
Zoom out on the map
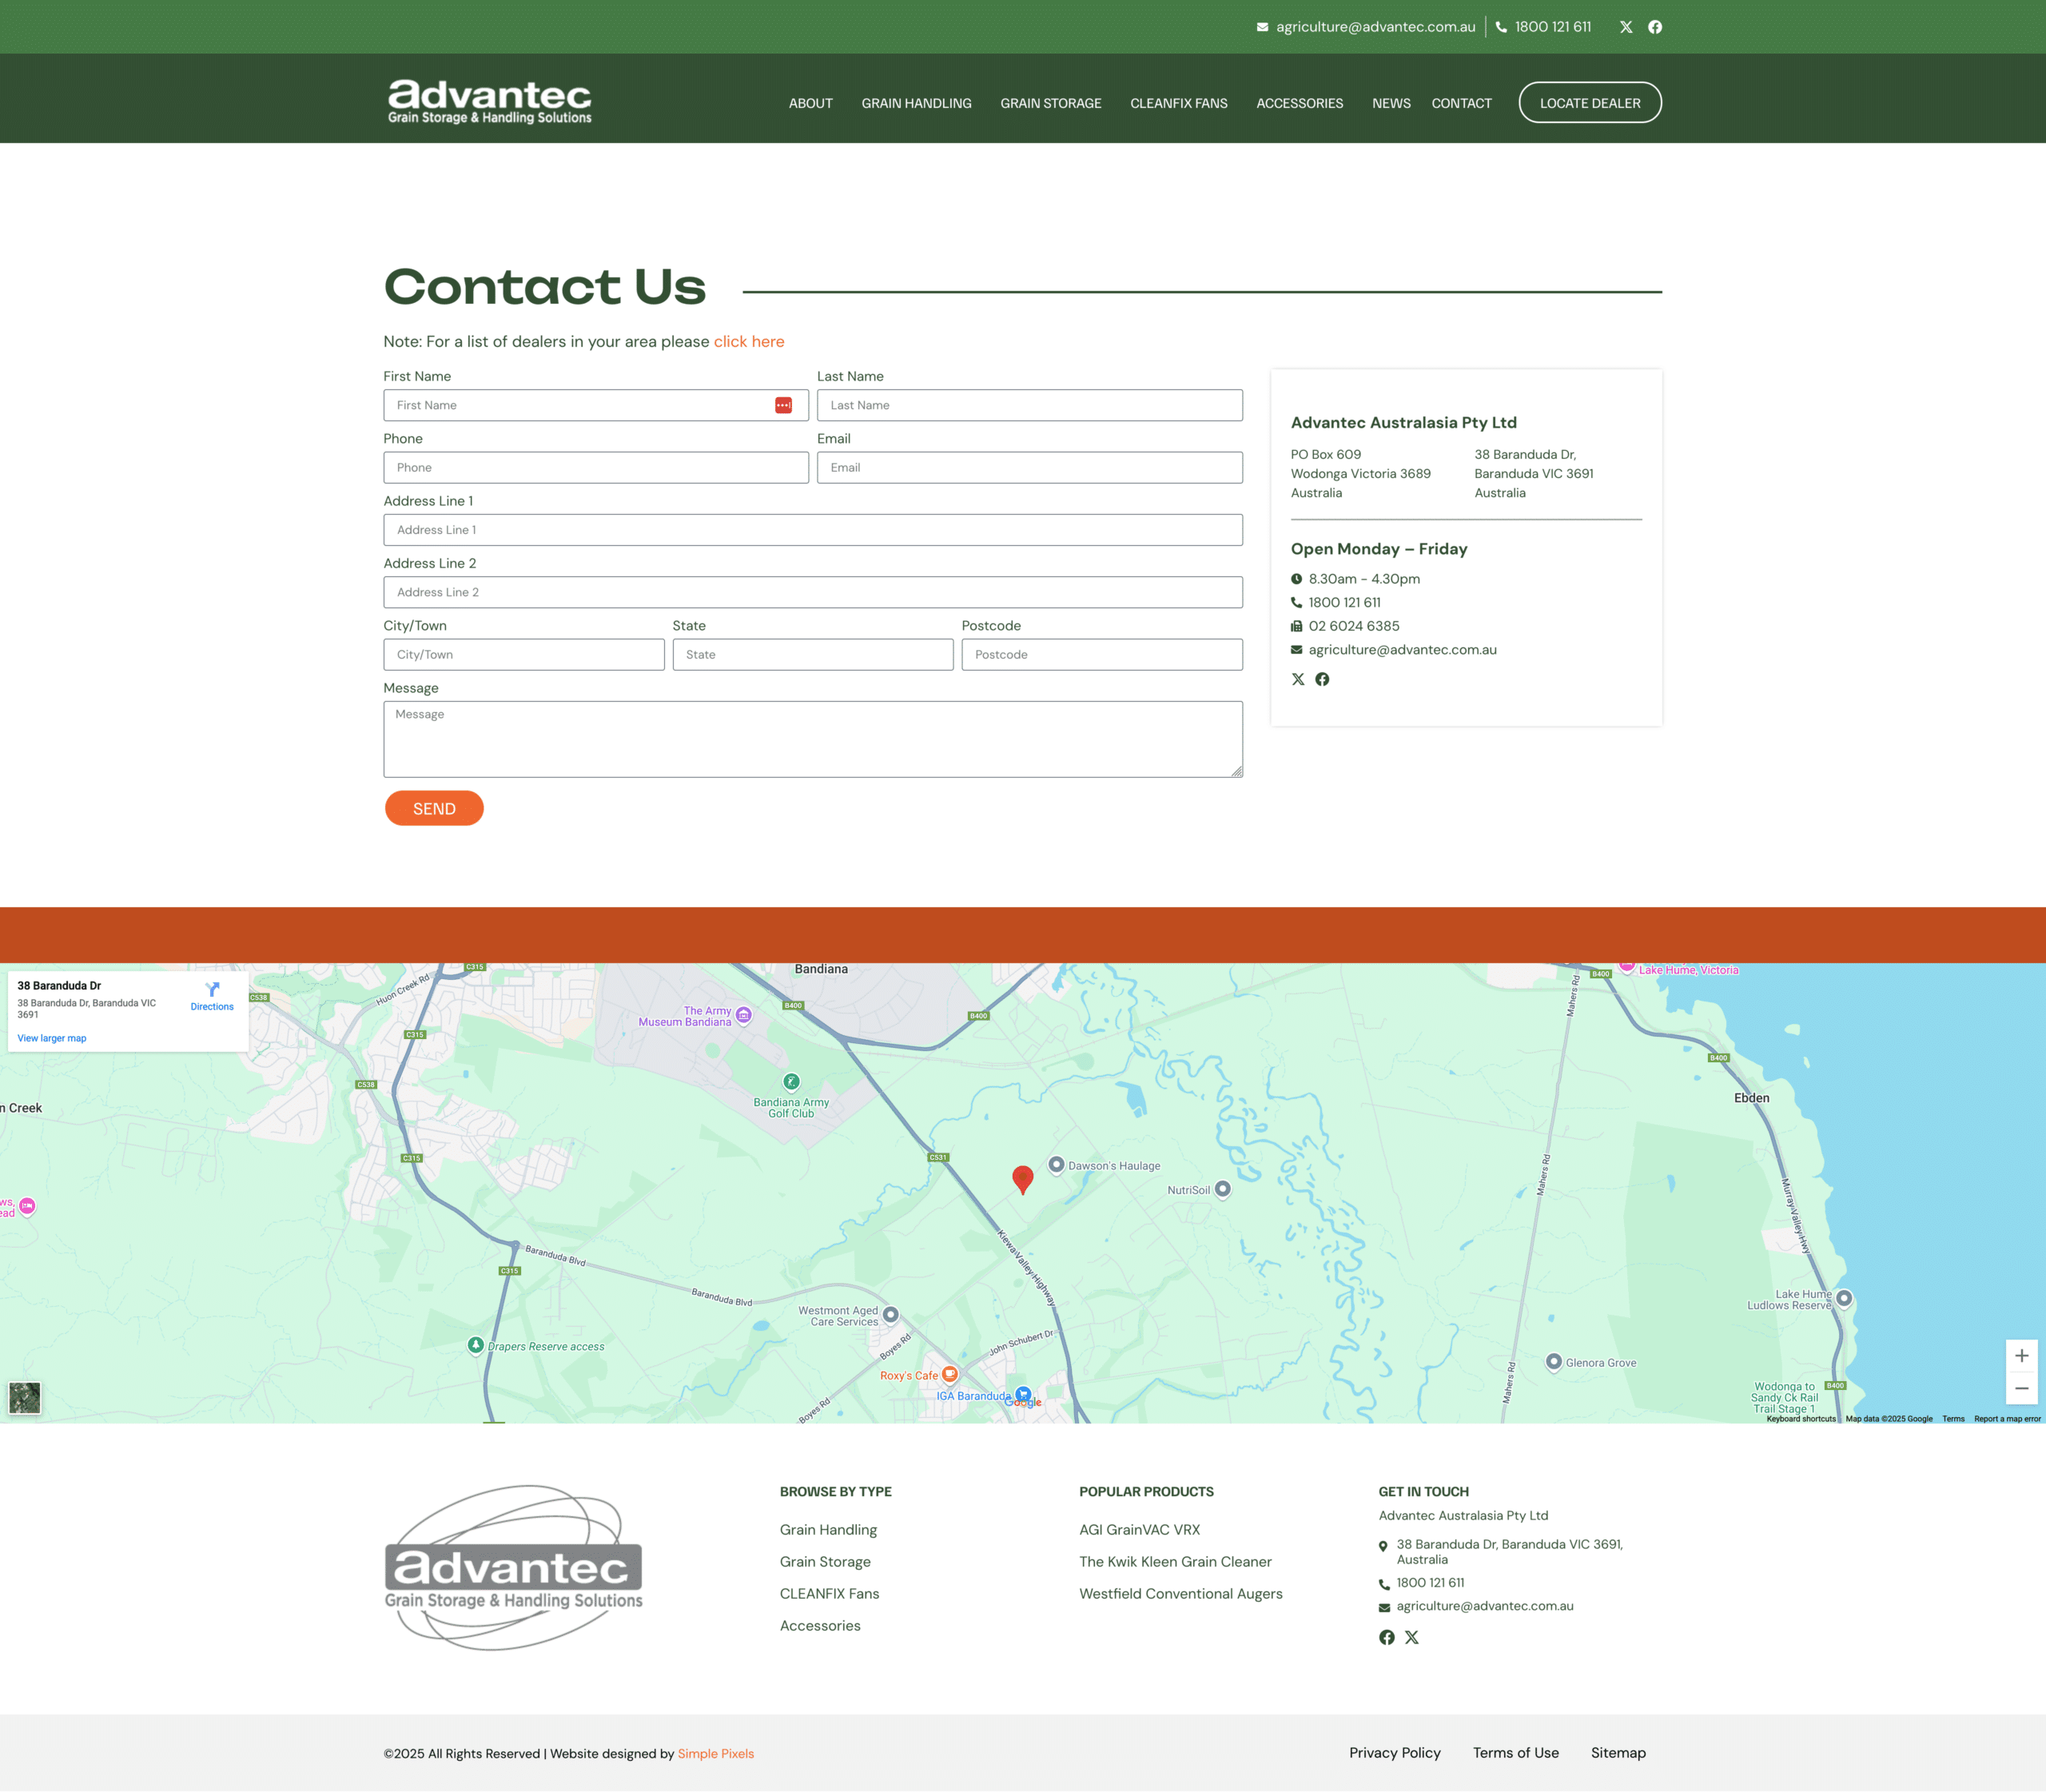[x=2021, y=1388]
